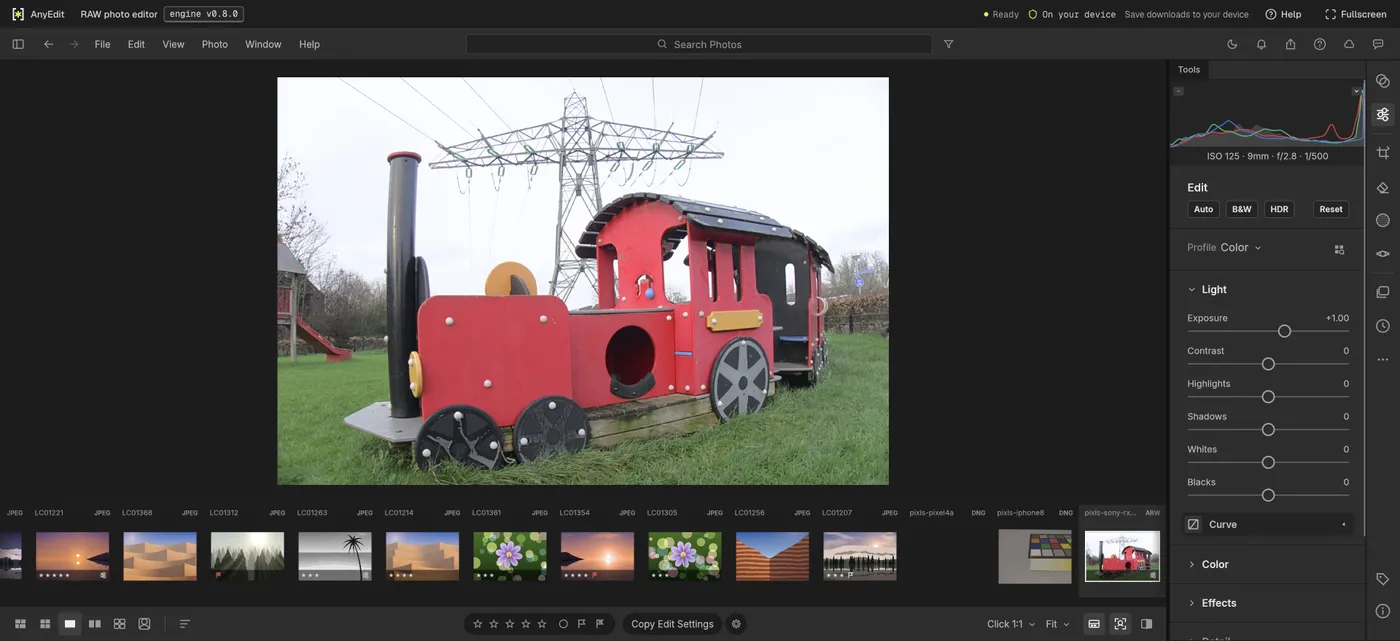The width and height of the screenshot is (1400, 641).
Task: Open the edit History clock icon
Action: (x=1382, y=326)
